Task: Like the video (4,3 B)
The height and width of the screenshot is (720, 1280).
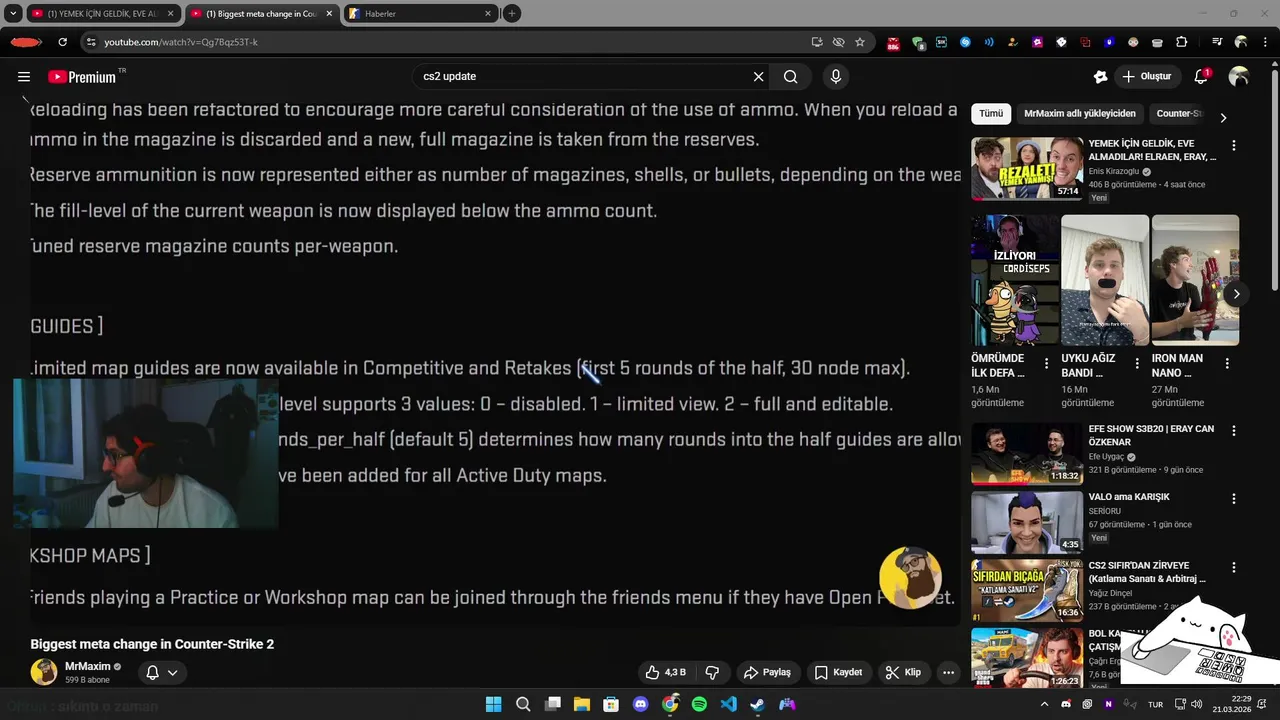Action: pos(665,673)
